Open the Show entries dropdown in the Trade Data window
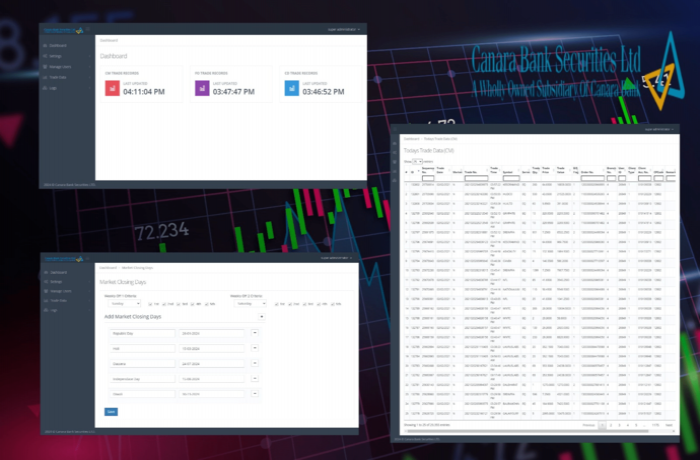 417,162
